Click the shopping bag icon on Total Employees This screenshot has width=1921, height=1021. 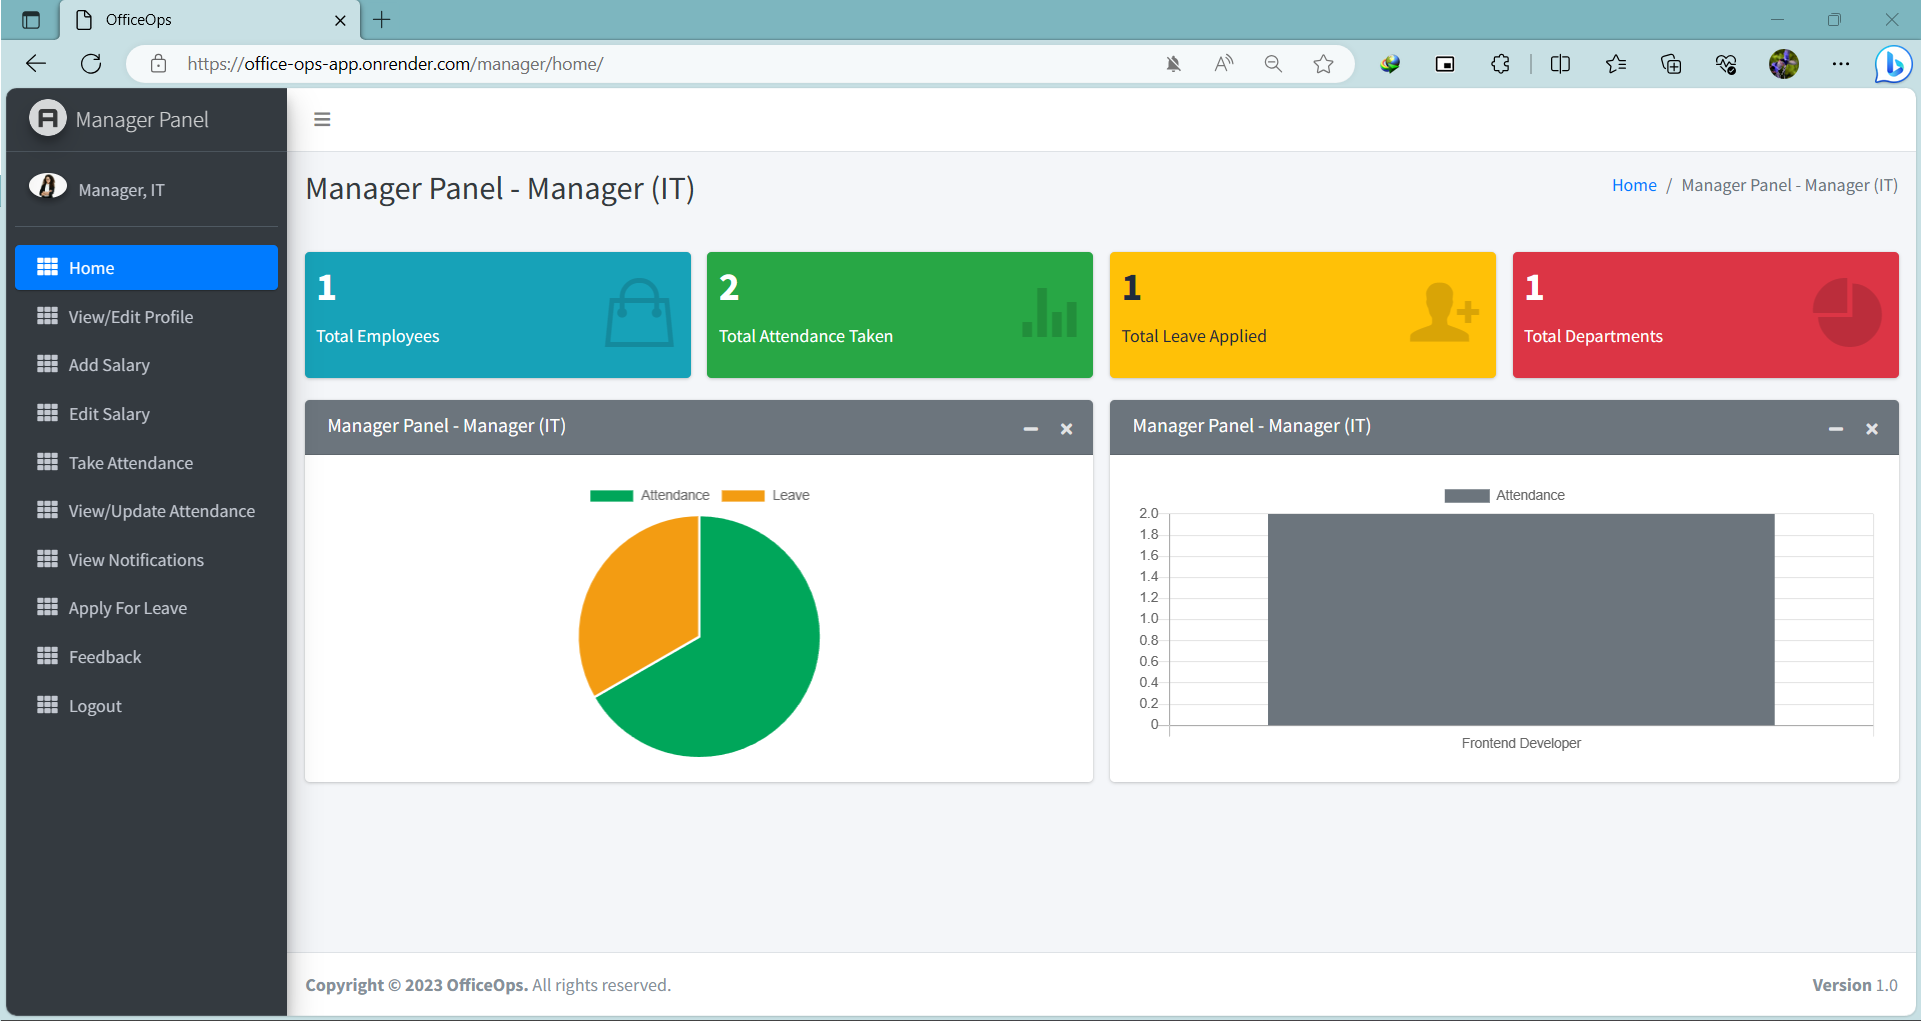click(x=639, y=313)
